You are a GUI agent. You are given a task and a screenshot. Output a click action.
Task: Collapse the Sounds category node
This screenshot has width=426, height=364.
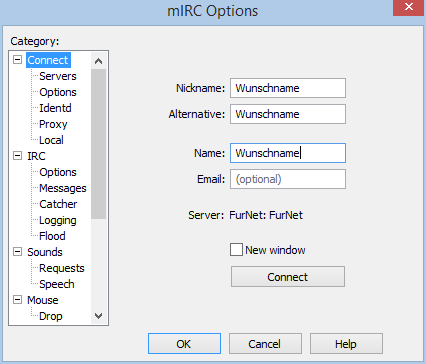point(17,252)
